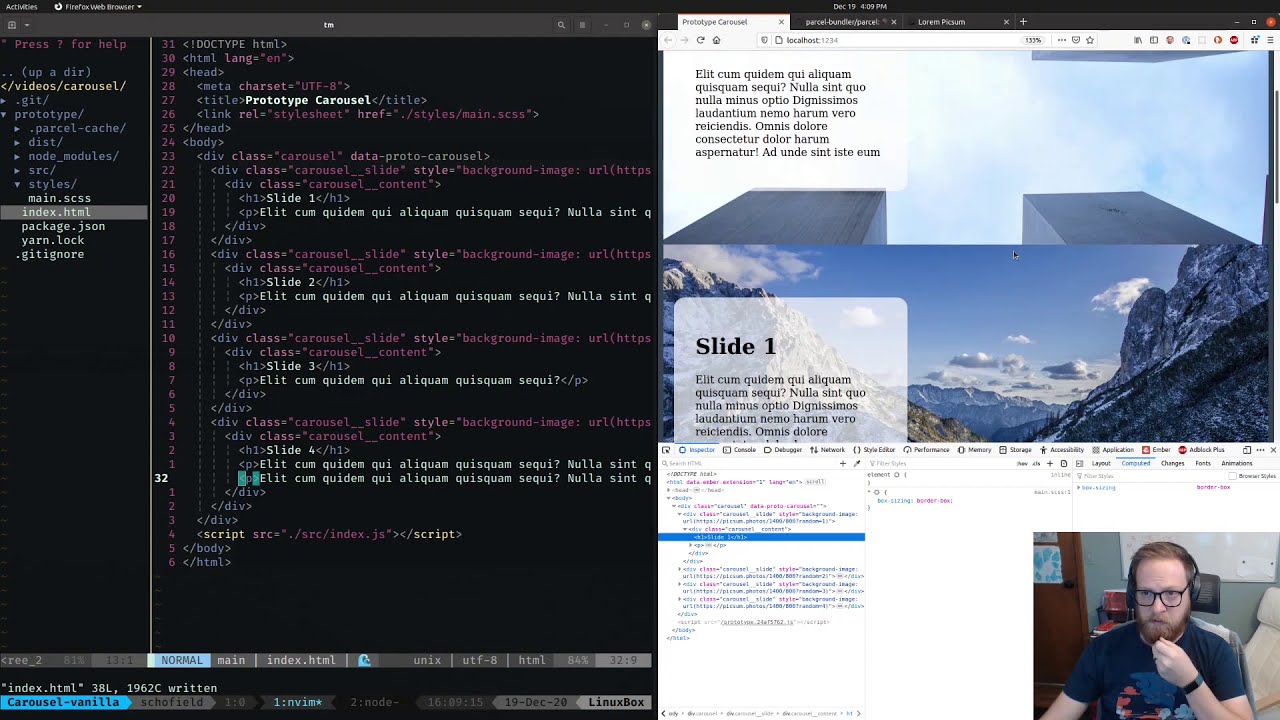
Task: Switch to Console devtools tab
Action: pyautogui.click(x=739, y=450)
